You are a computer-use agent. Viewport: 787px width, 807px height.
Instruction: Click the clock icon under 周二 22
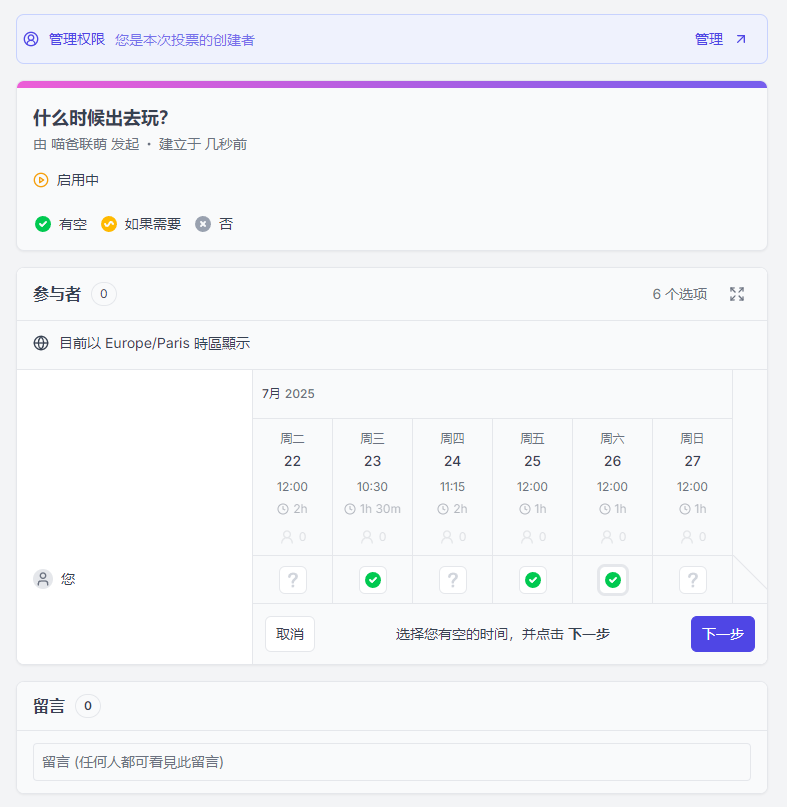[283, 509]
